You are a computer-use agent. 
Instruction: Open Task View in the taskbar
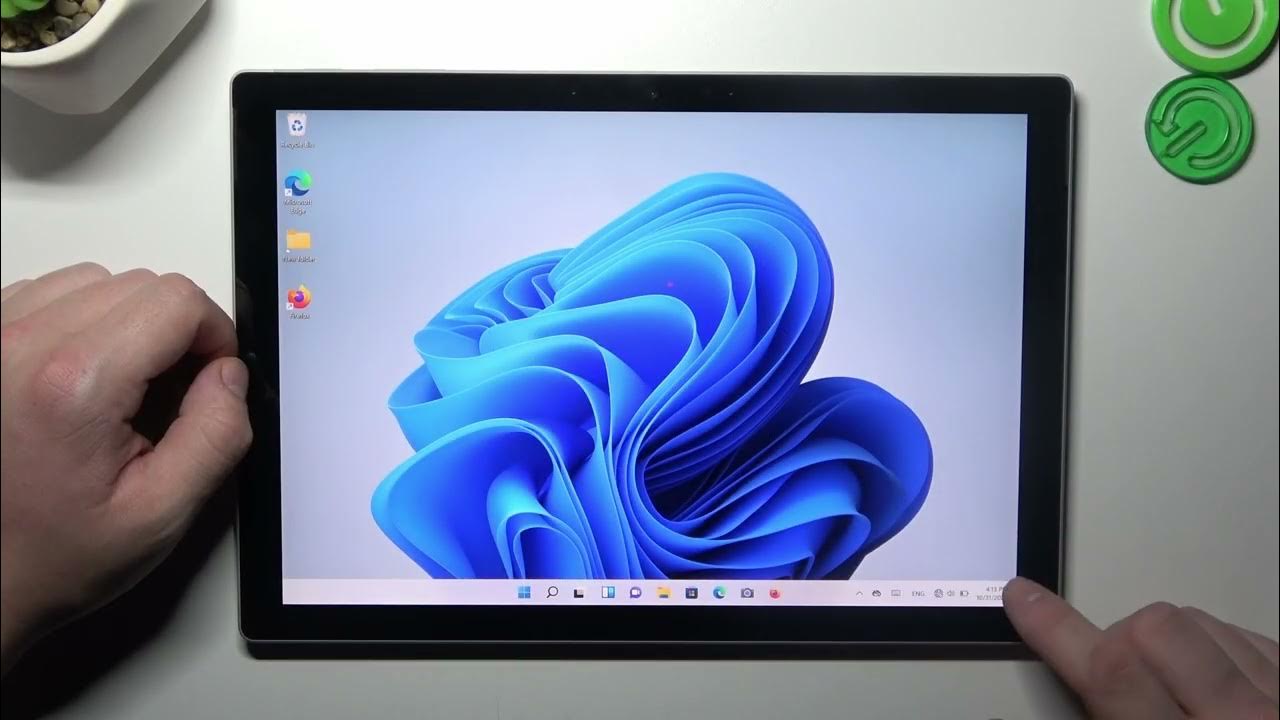click(579, 593)
